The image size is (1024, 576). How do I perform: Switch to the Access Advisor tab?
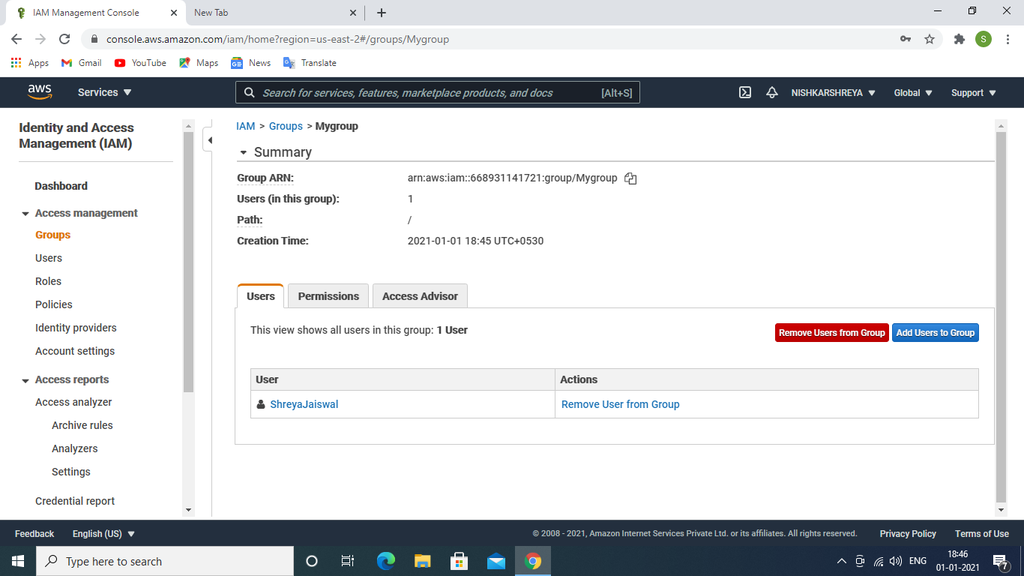420,295
